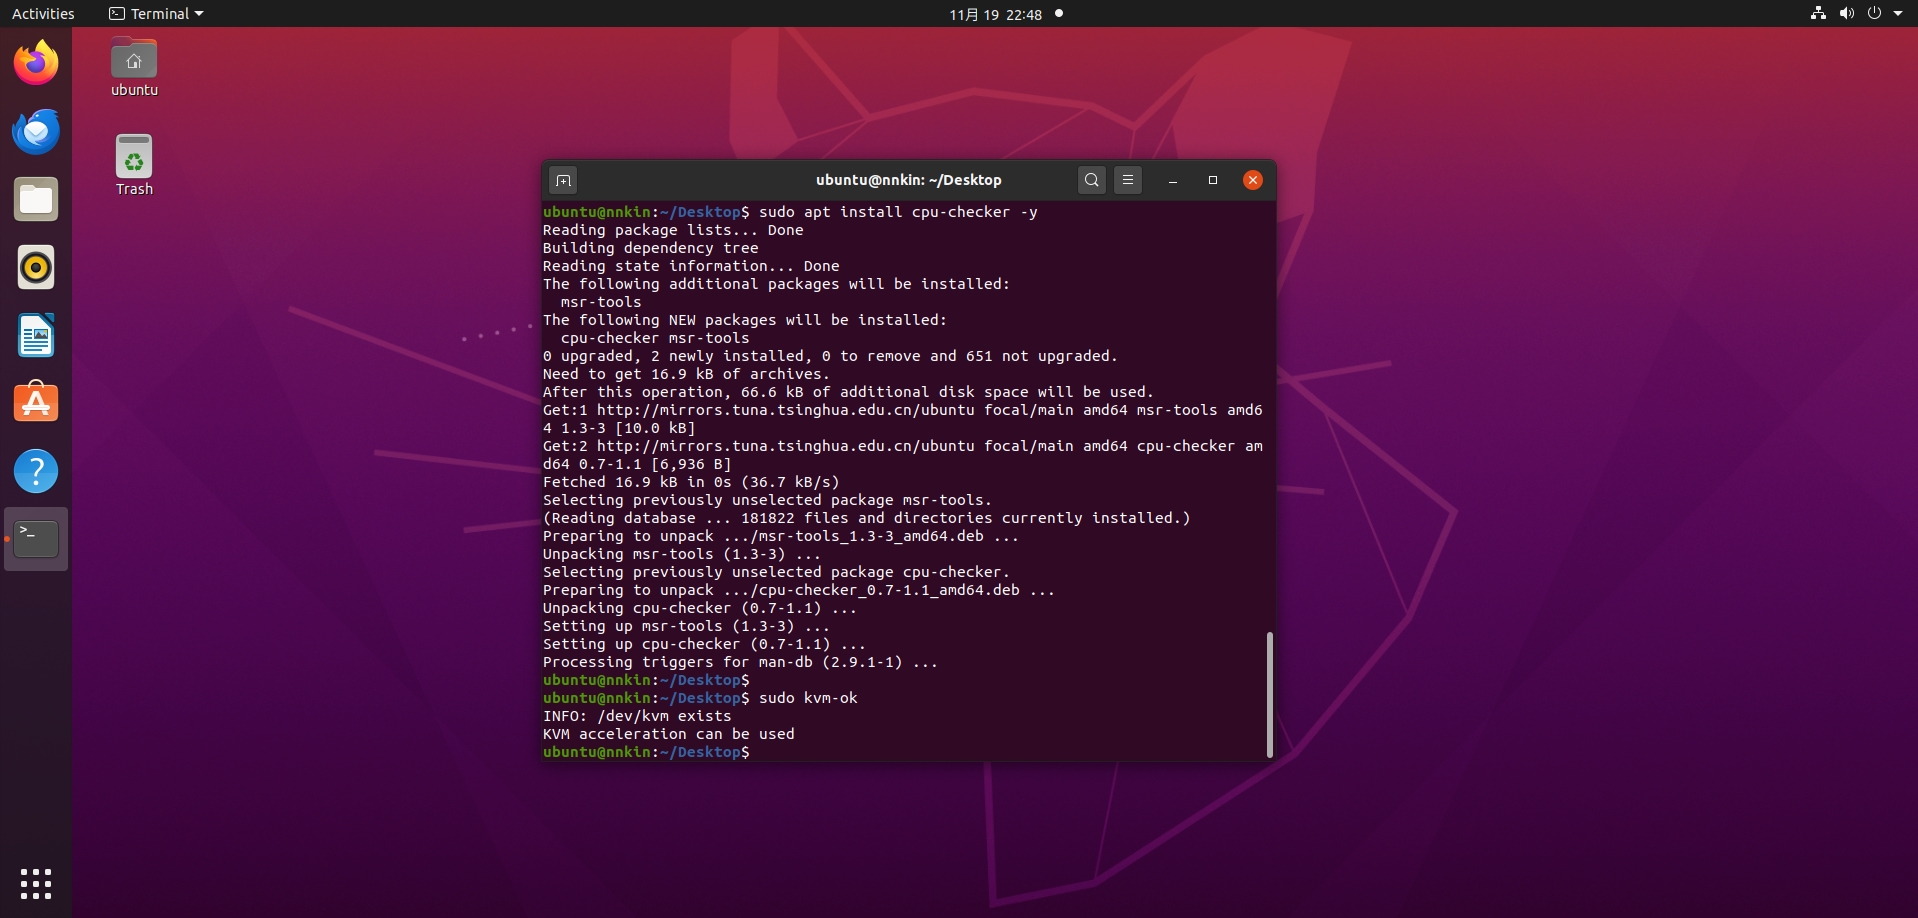Expand the Terminal app menu
Viewport: 1918px width, 918px height.
coord(156,14)
